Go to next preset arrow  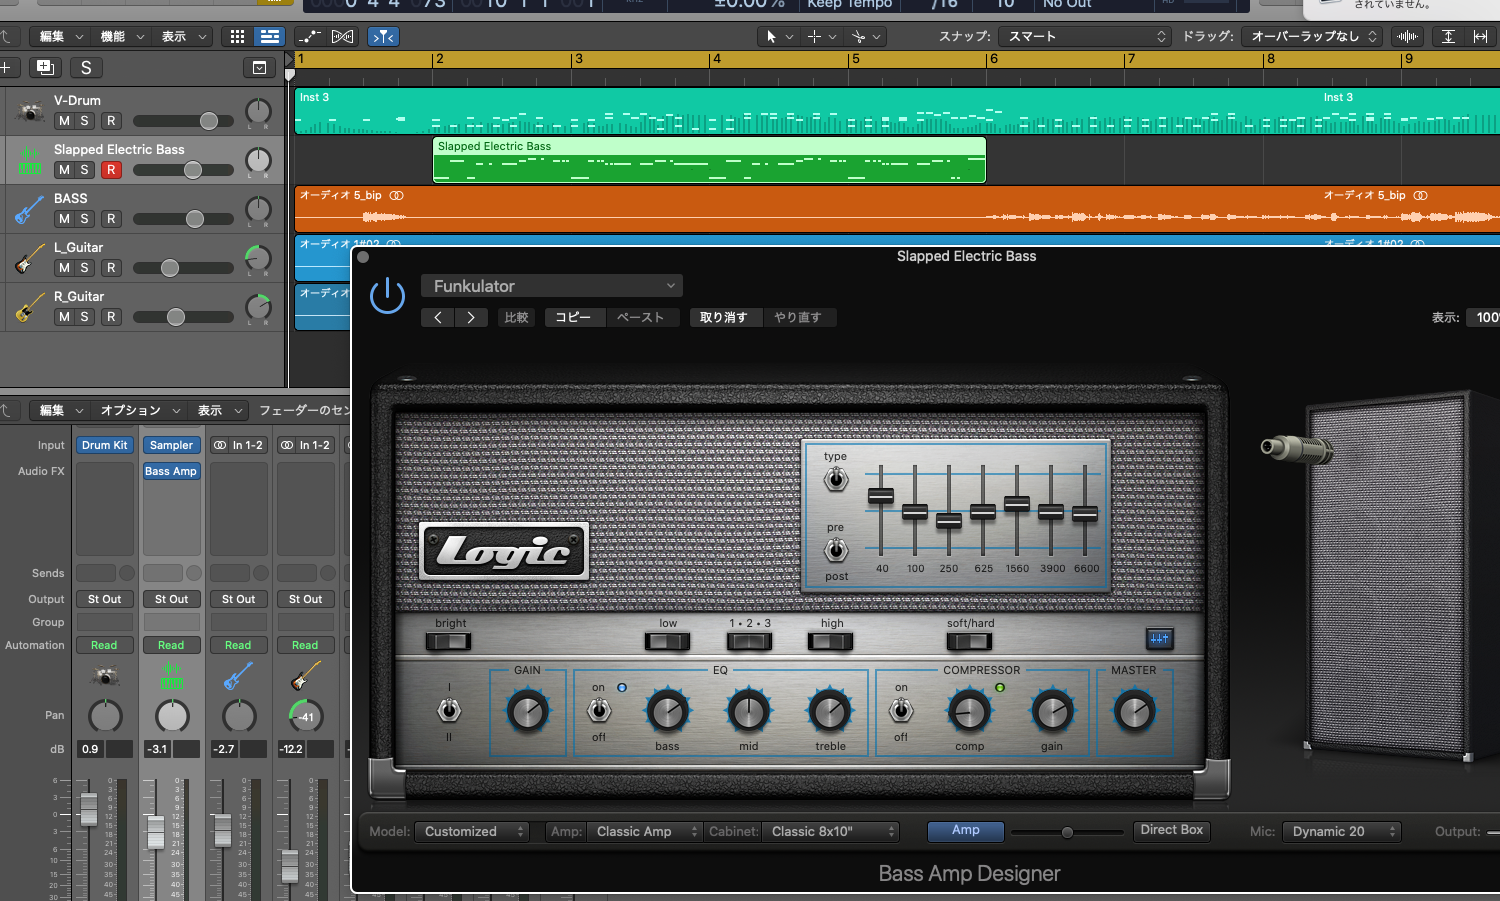coord(471,317)
